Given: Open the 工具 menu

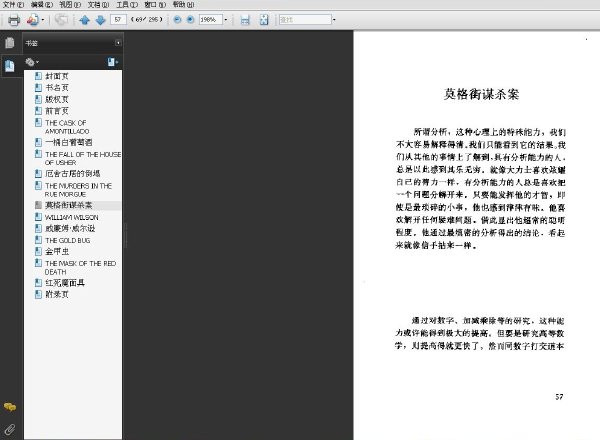Looking at the screenshot, I should 127,5.
